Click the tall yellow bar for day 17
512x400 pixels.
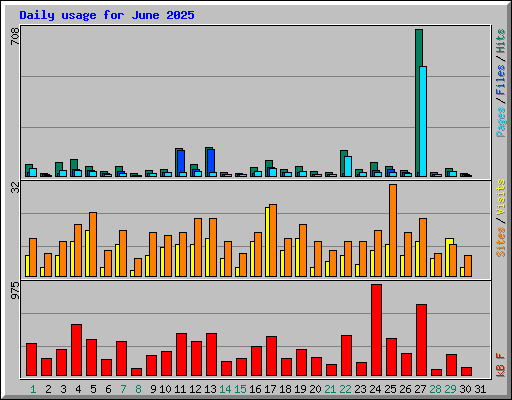pyautogui.click(x=267, y=242)
